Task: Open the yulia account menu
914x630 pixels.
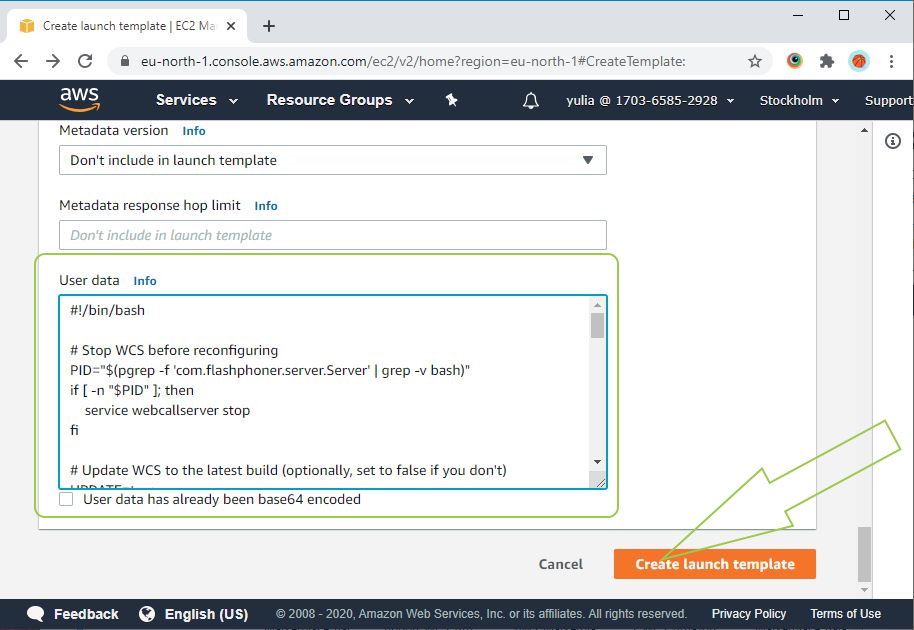Action: click(x=650, y=100)
